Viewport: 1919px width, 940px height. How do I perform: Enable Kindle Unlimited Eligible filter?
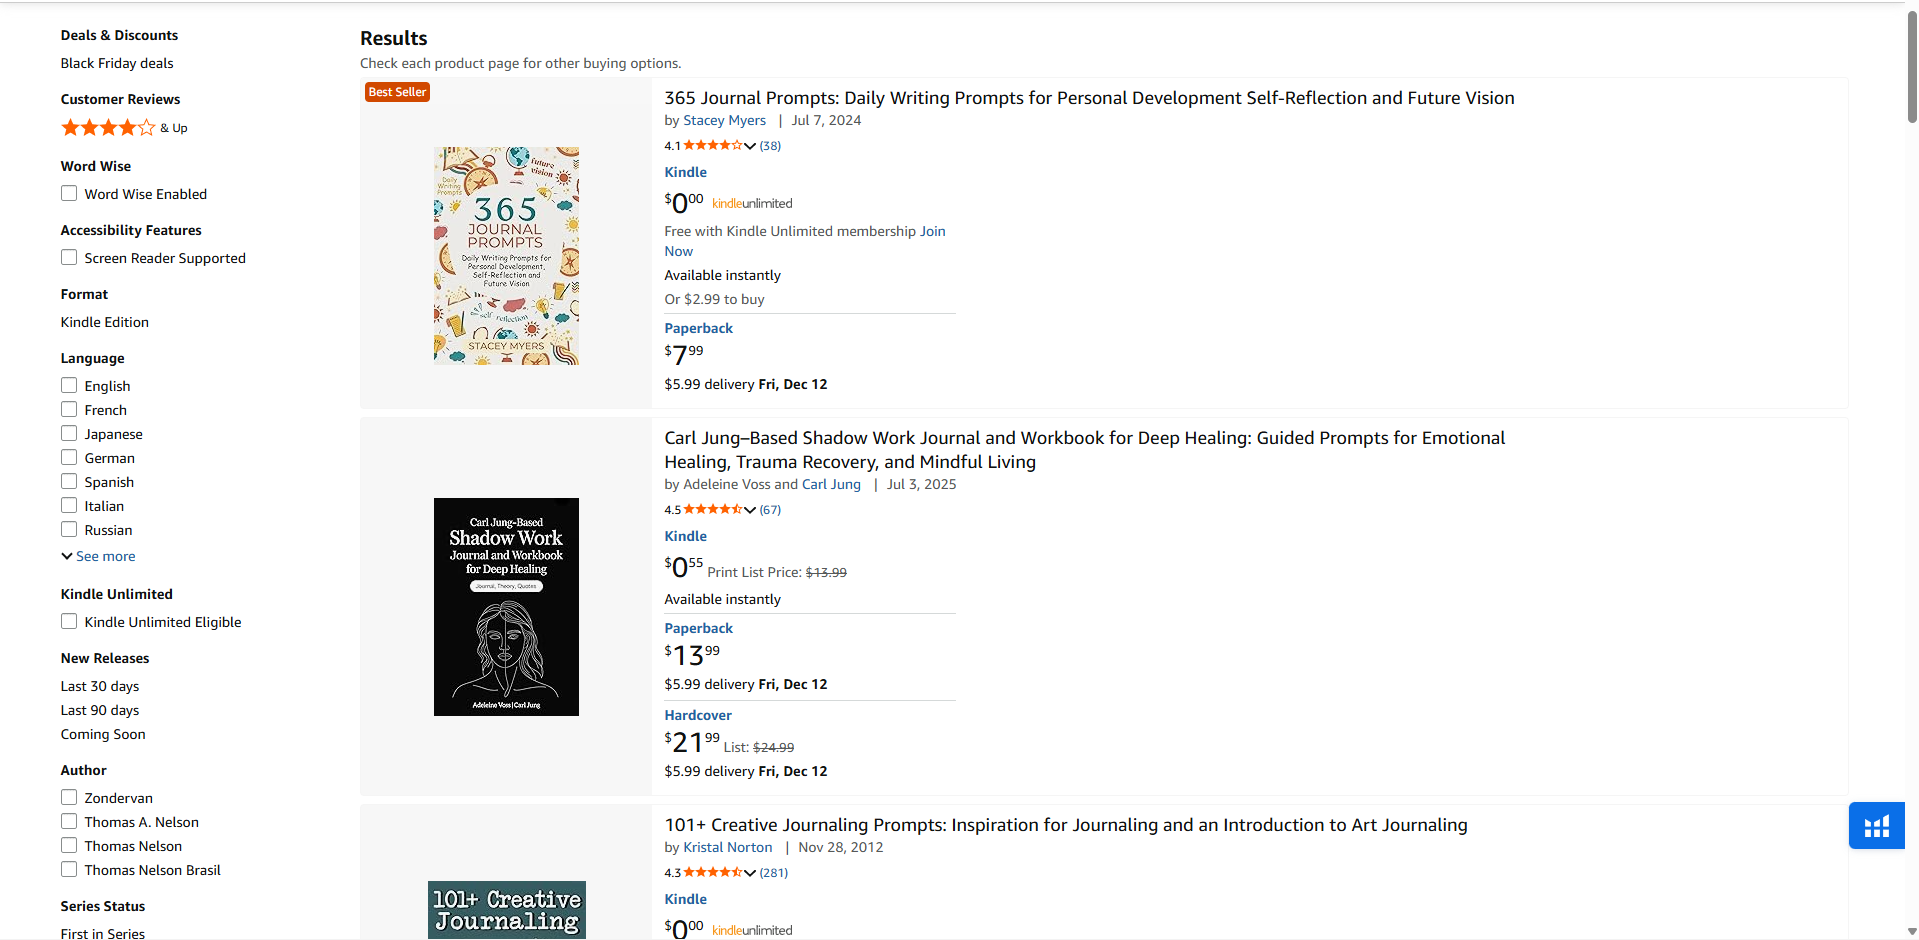(69, 621)
